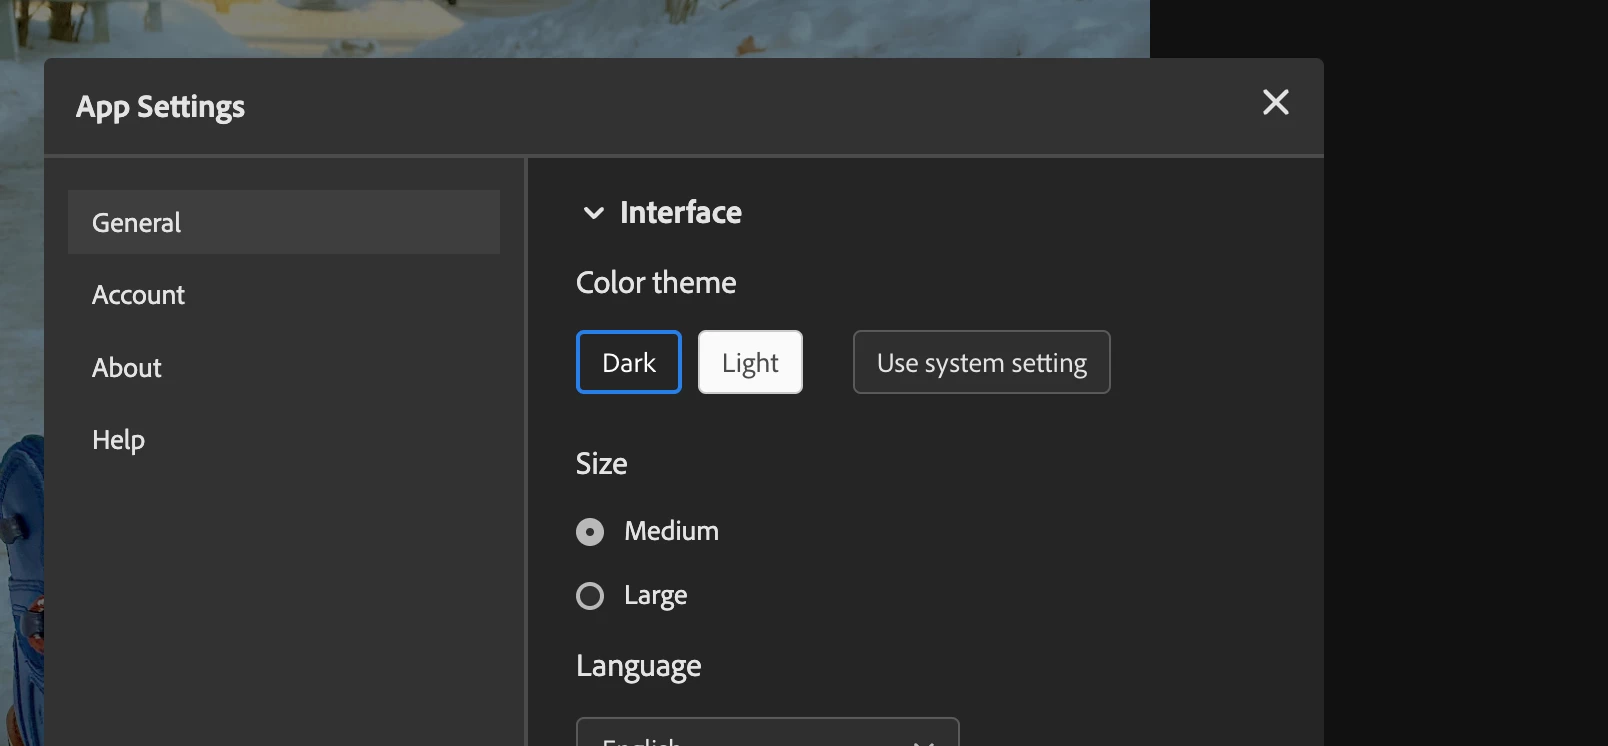Screen dimensions: 1608x746
Task: Click the Size label
Action: point(602,464)
